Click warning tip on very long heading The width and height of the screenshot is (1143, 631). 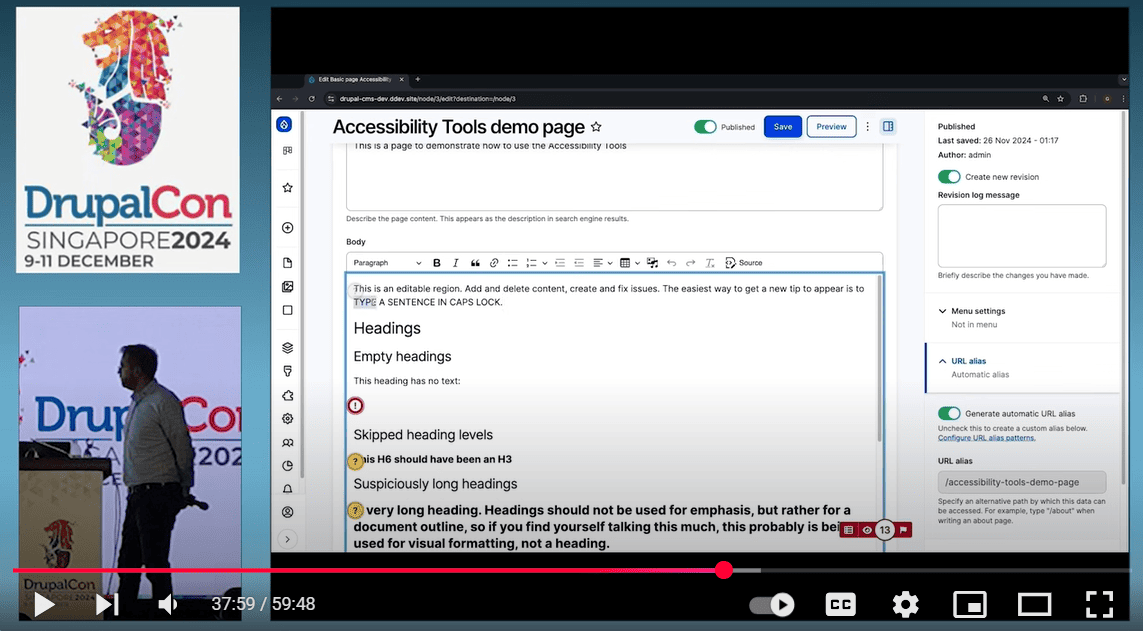pos(355,511)
